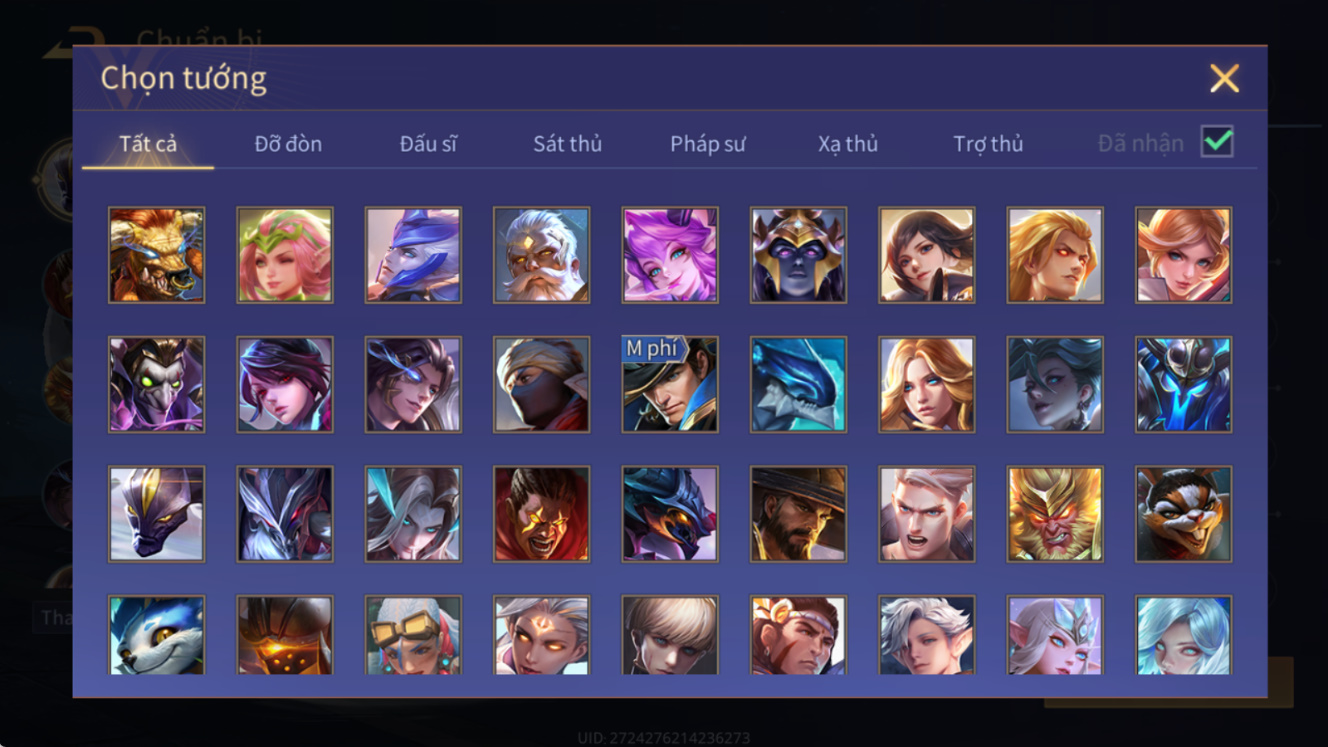Pick the orange lion beast hero
The width and height of the screenshot is (1328, 747).
(x=156, y=255)
